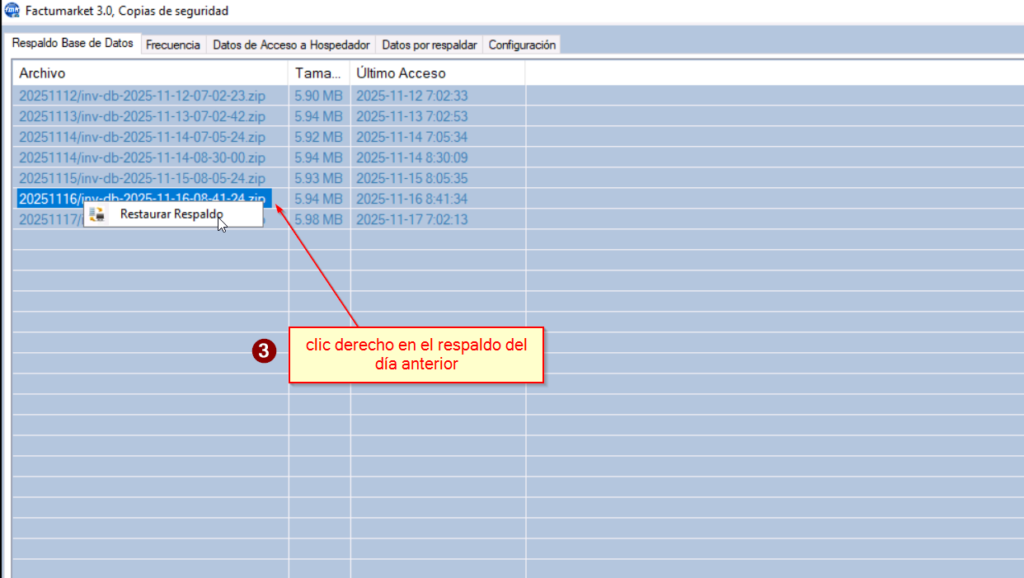Click the red step 3 annotation callout
The width and height of the screenshot is (1024, 578).
point(263,351)
